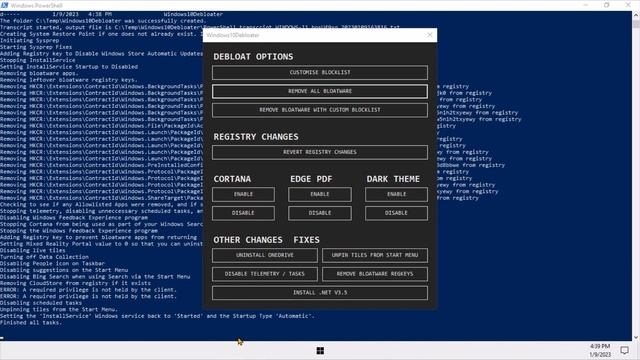Disable Edge PDF
The height and width of the screenshot is (360, 640).
[x=320, y=213]
